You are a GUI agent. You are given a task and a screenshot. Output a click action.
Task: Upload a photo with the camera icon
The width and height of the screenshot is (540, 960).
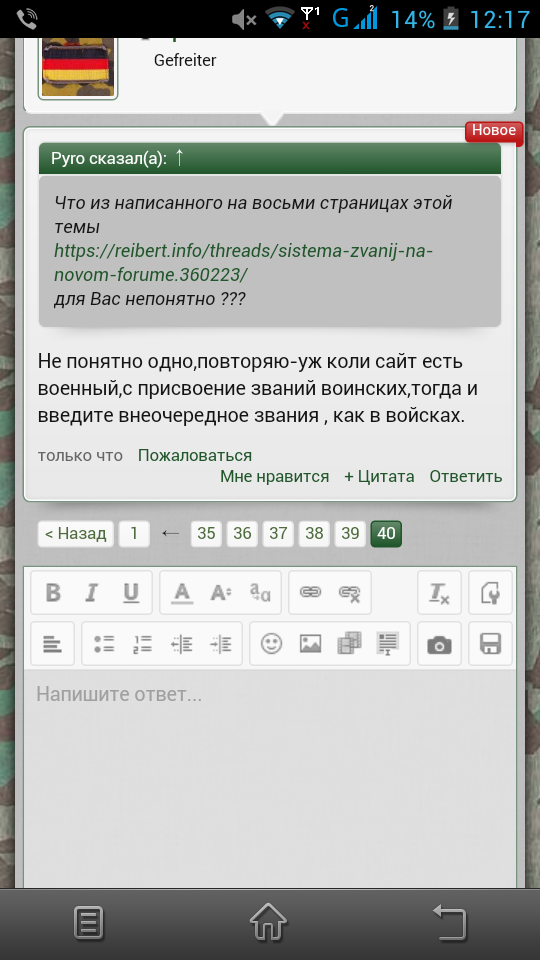439,643
